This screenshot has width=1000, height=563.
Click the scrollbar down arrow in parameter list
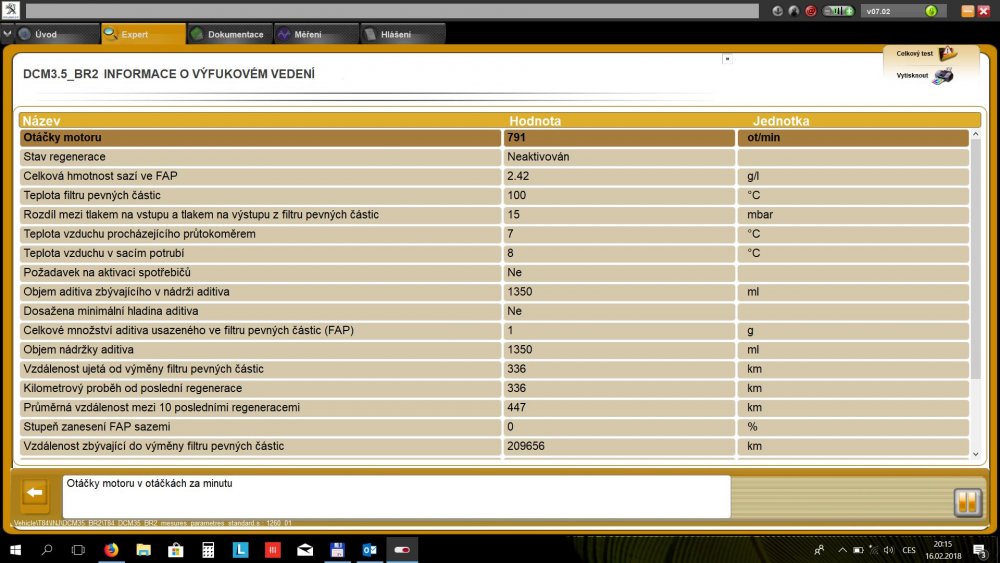(x=975, y=454)
